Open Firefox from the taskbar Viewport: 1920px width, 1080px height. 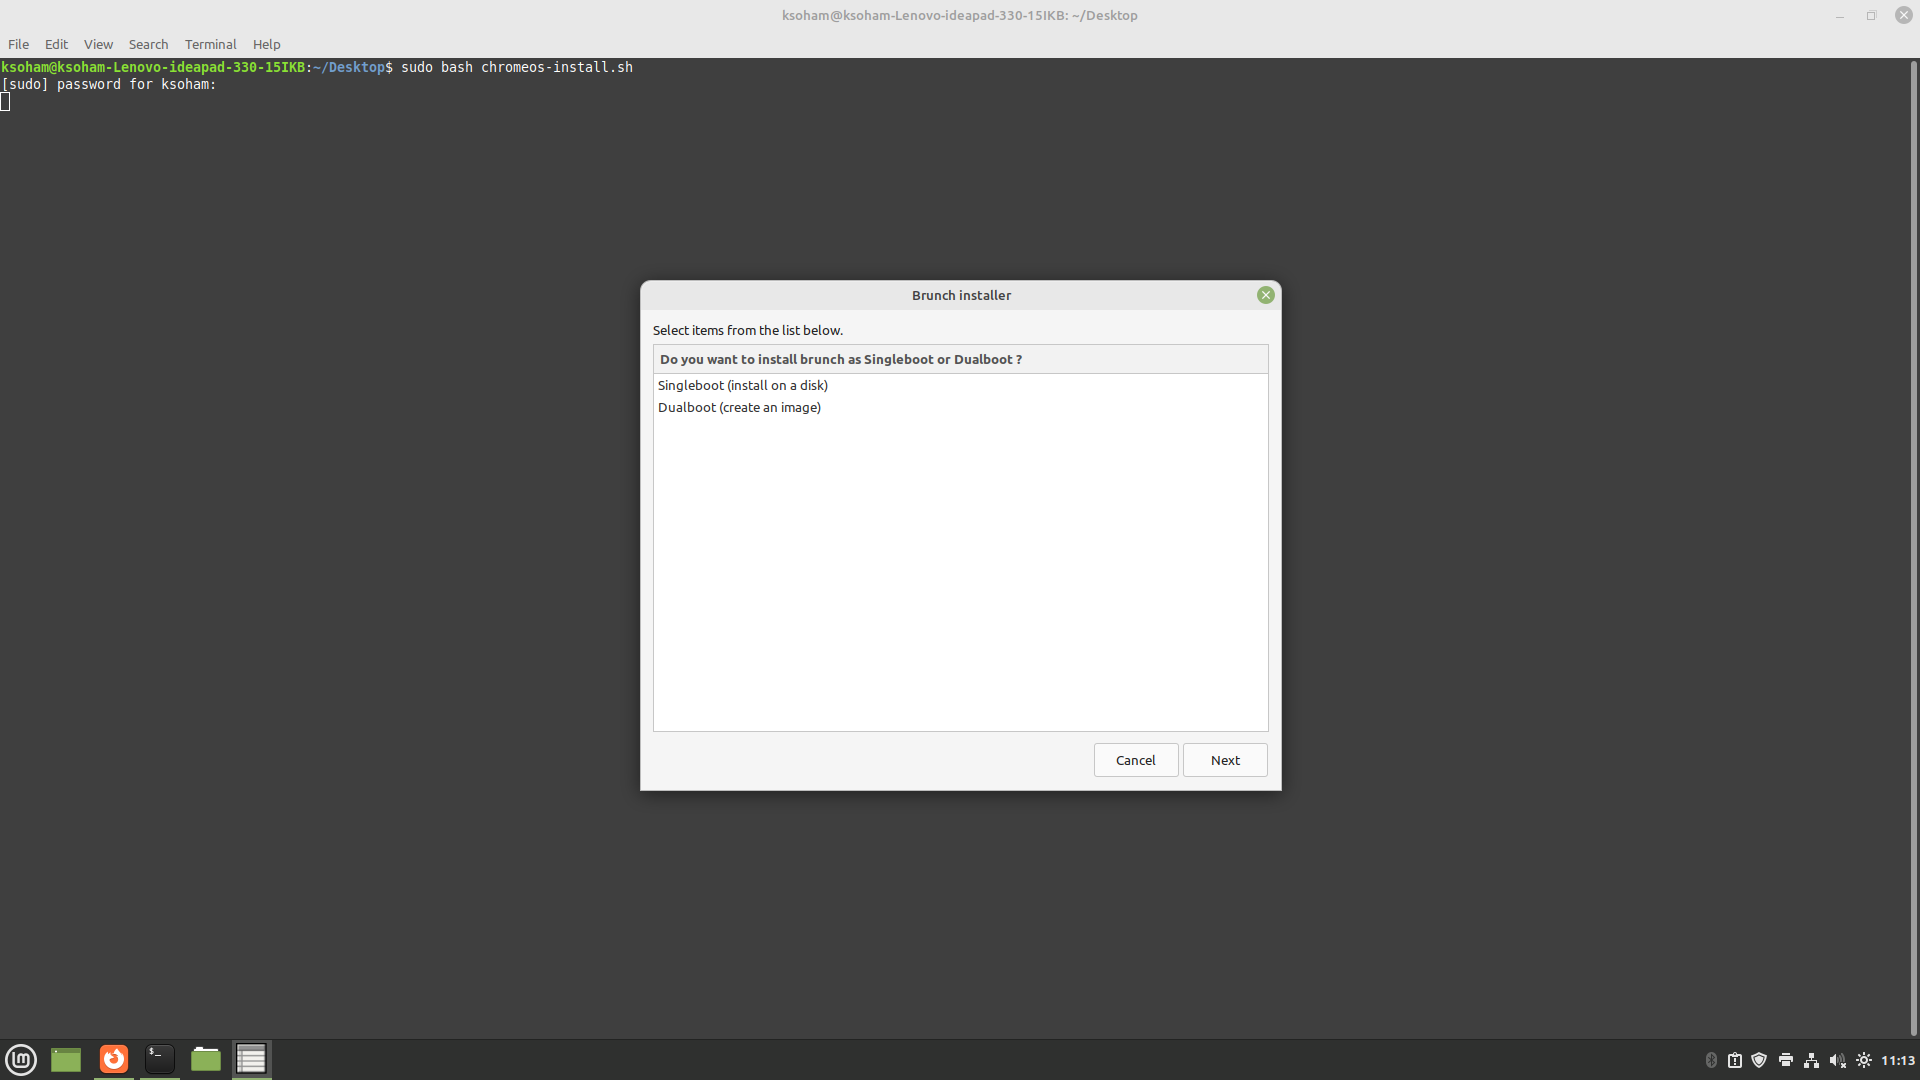pyautogui.click(x=112, y=1059)
